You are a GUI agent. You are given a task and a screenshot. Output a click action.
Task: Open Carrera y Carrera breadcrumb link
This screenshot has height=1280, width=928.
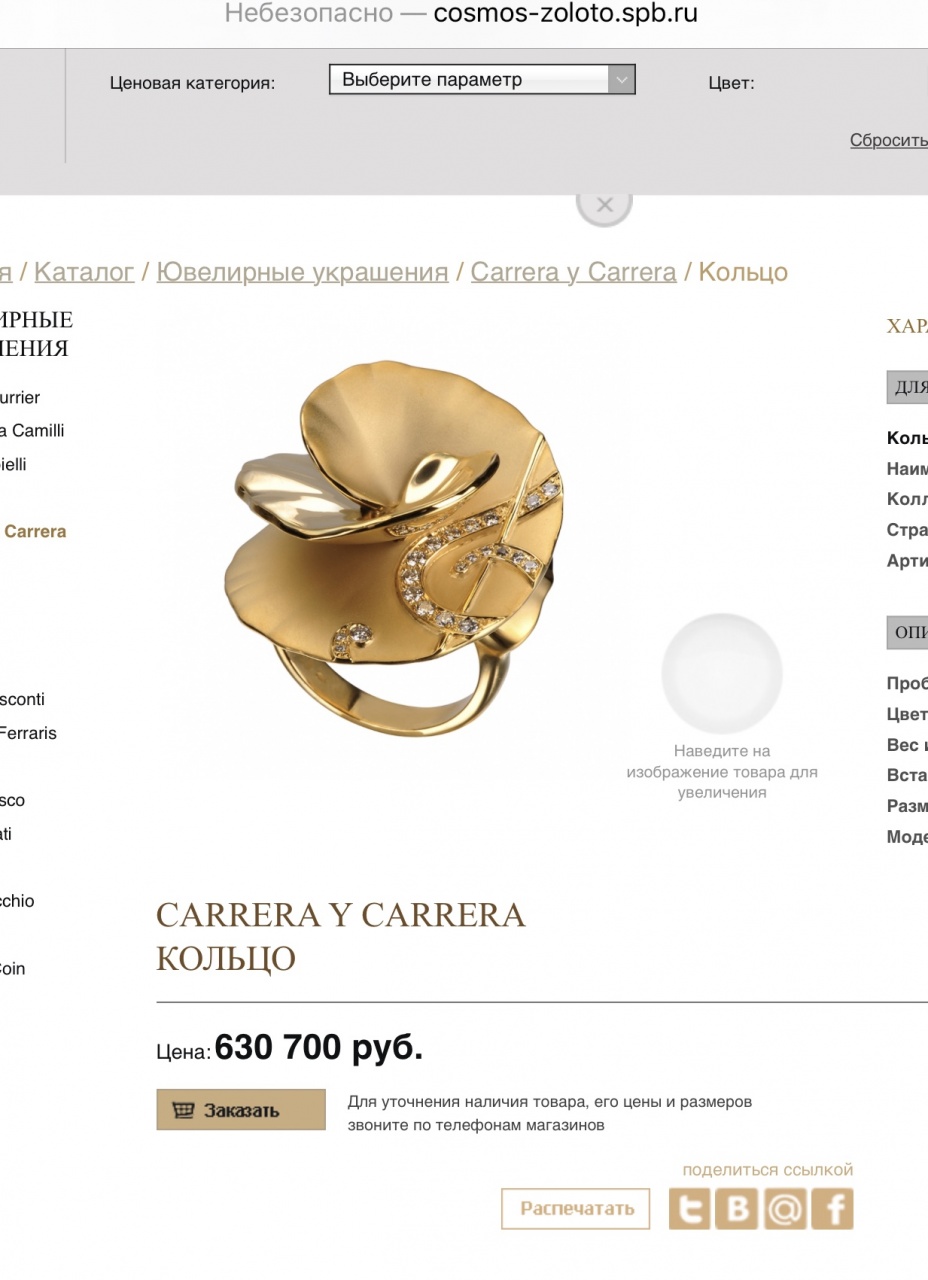coord(573,272)
